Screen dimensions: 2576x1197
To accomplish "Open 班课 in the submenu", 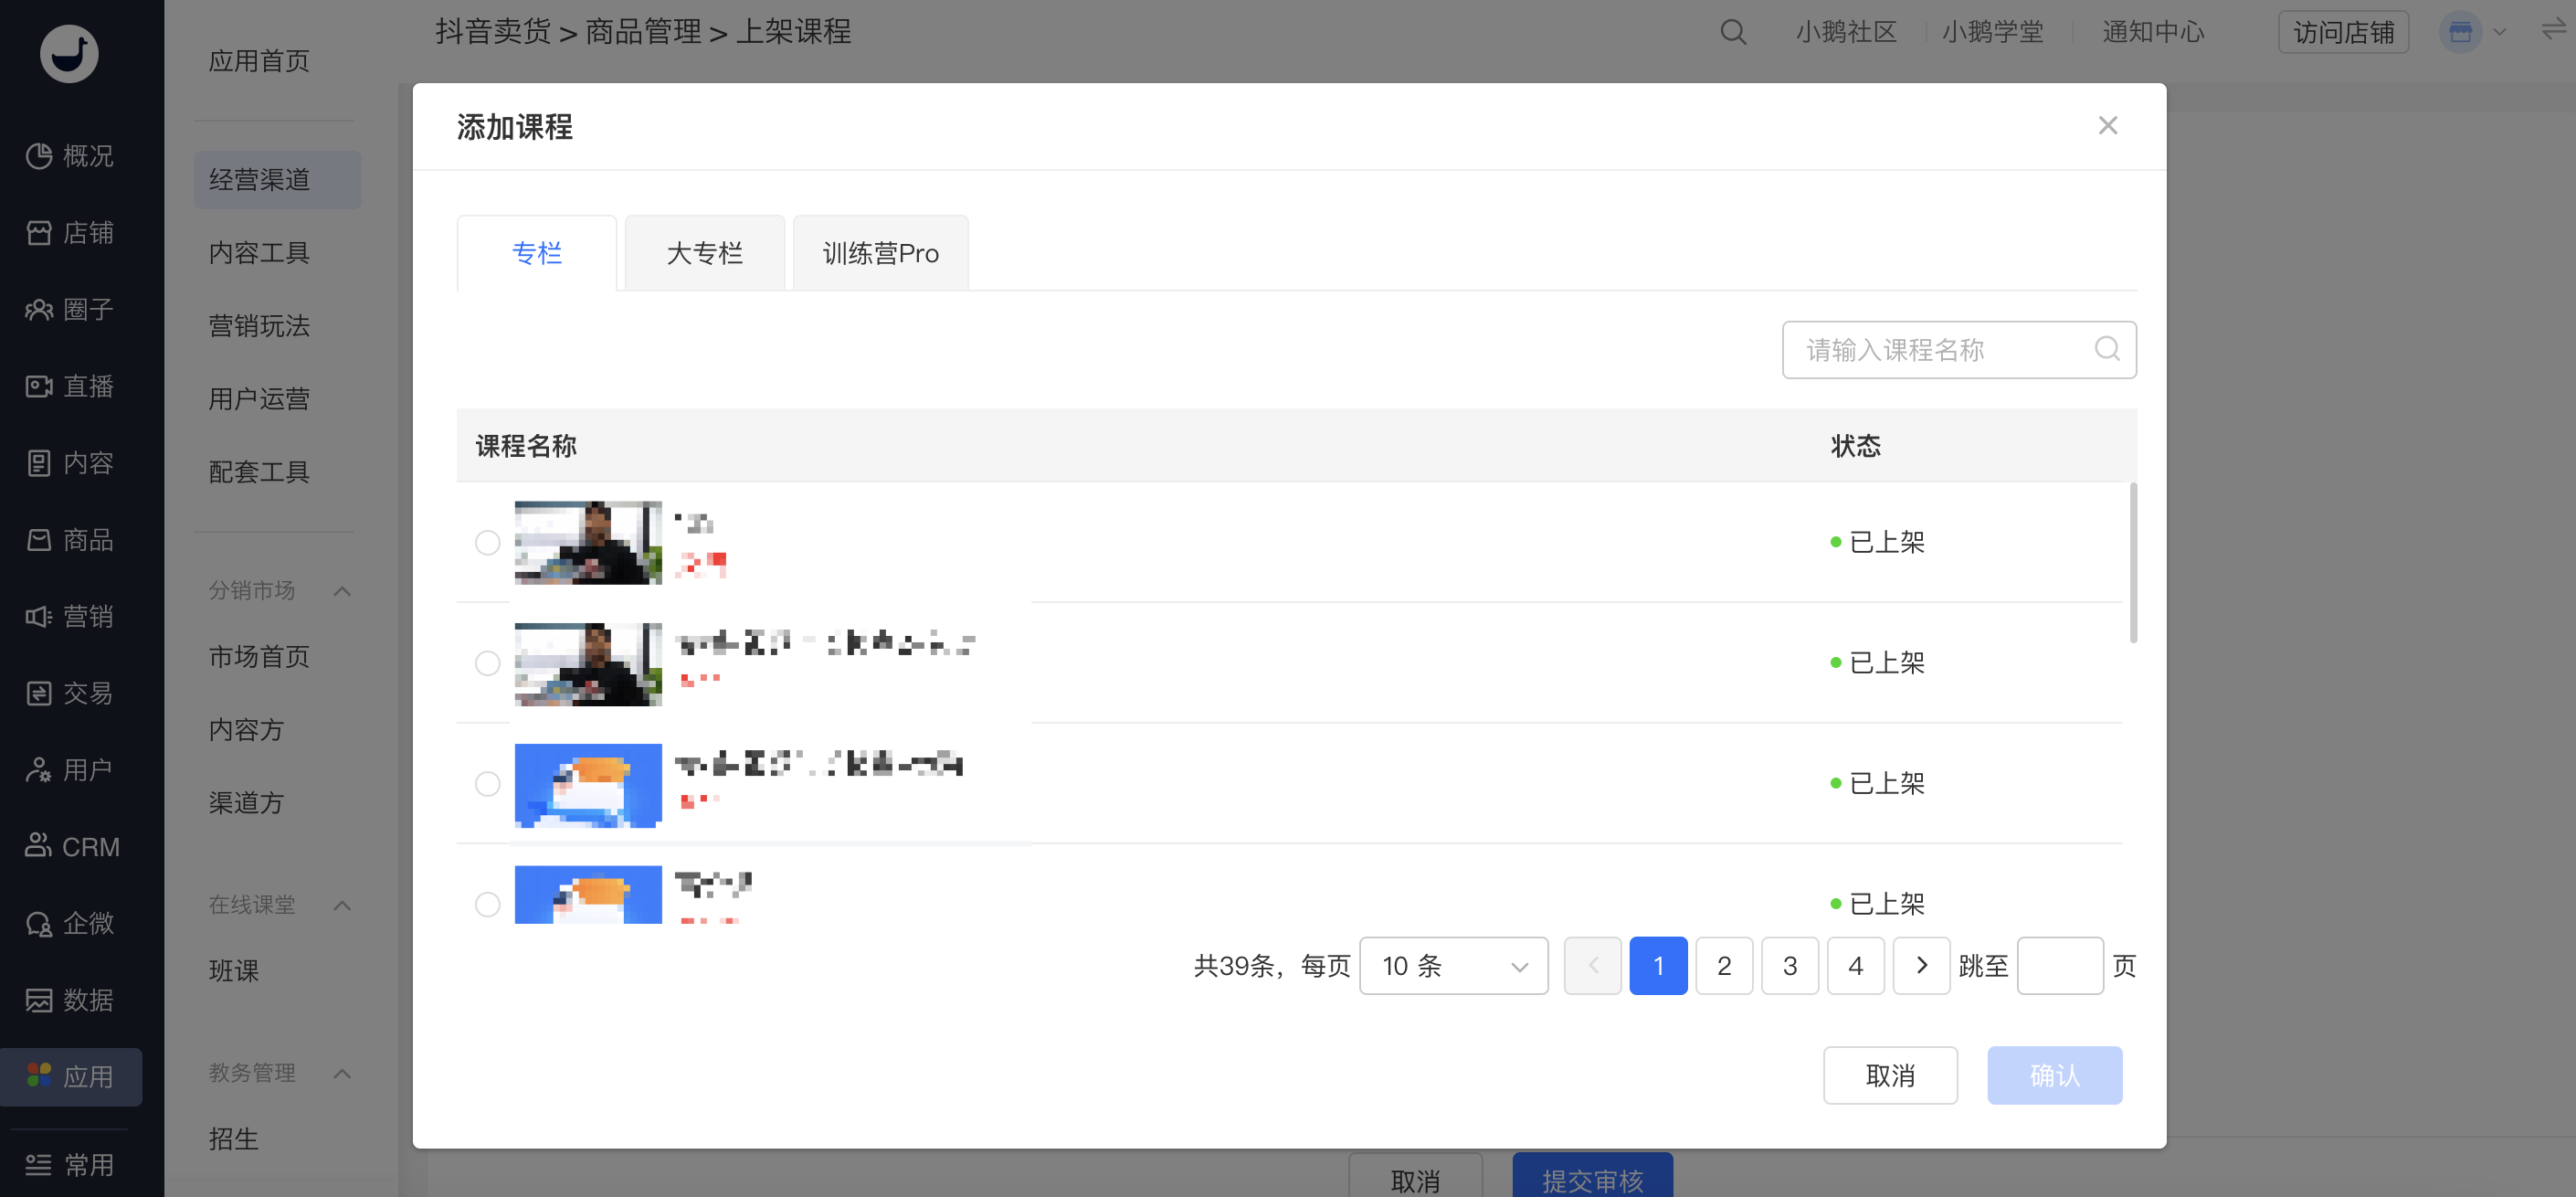I will [x=234, y=971].
